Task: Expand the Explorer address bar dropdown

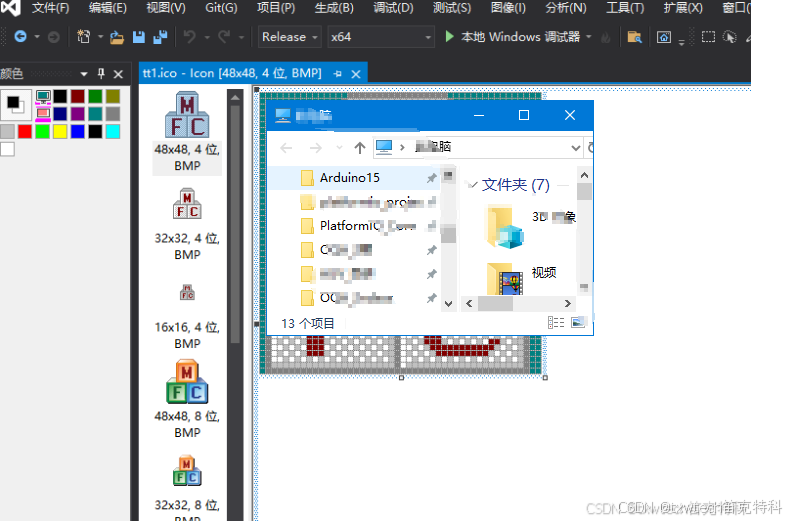Action: (575, 148)
